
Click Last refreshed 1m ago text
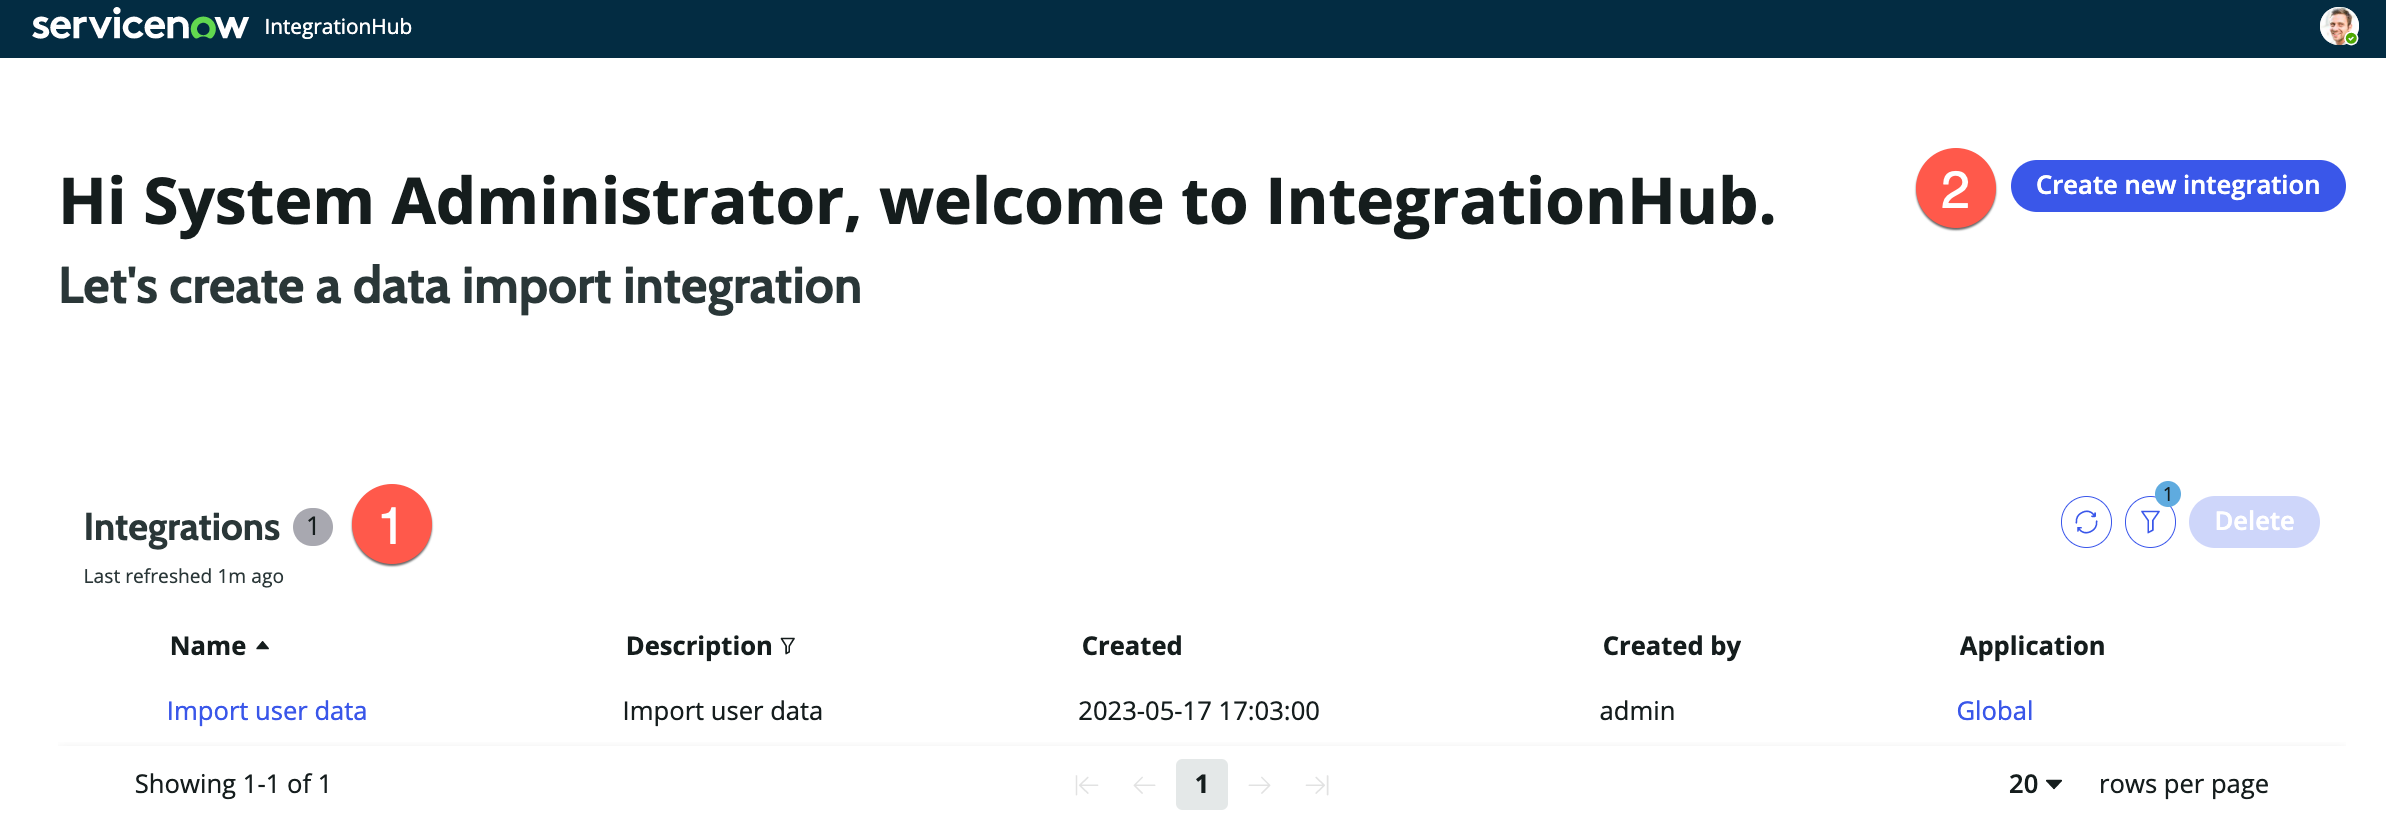point(184,576)
